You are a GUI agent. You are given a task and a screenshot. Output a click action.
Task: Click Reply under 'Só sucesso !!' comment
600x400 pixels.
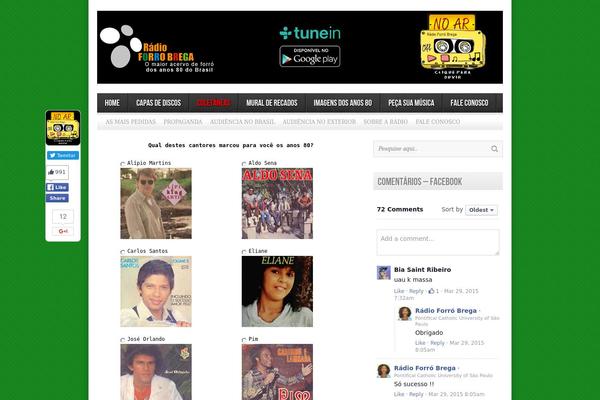click(x=416, y=394)
